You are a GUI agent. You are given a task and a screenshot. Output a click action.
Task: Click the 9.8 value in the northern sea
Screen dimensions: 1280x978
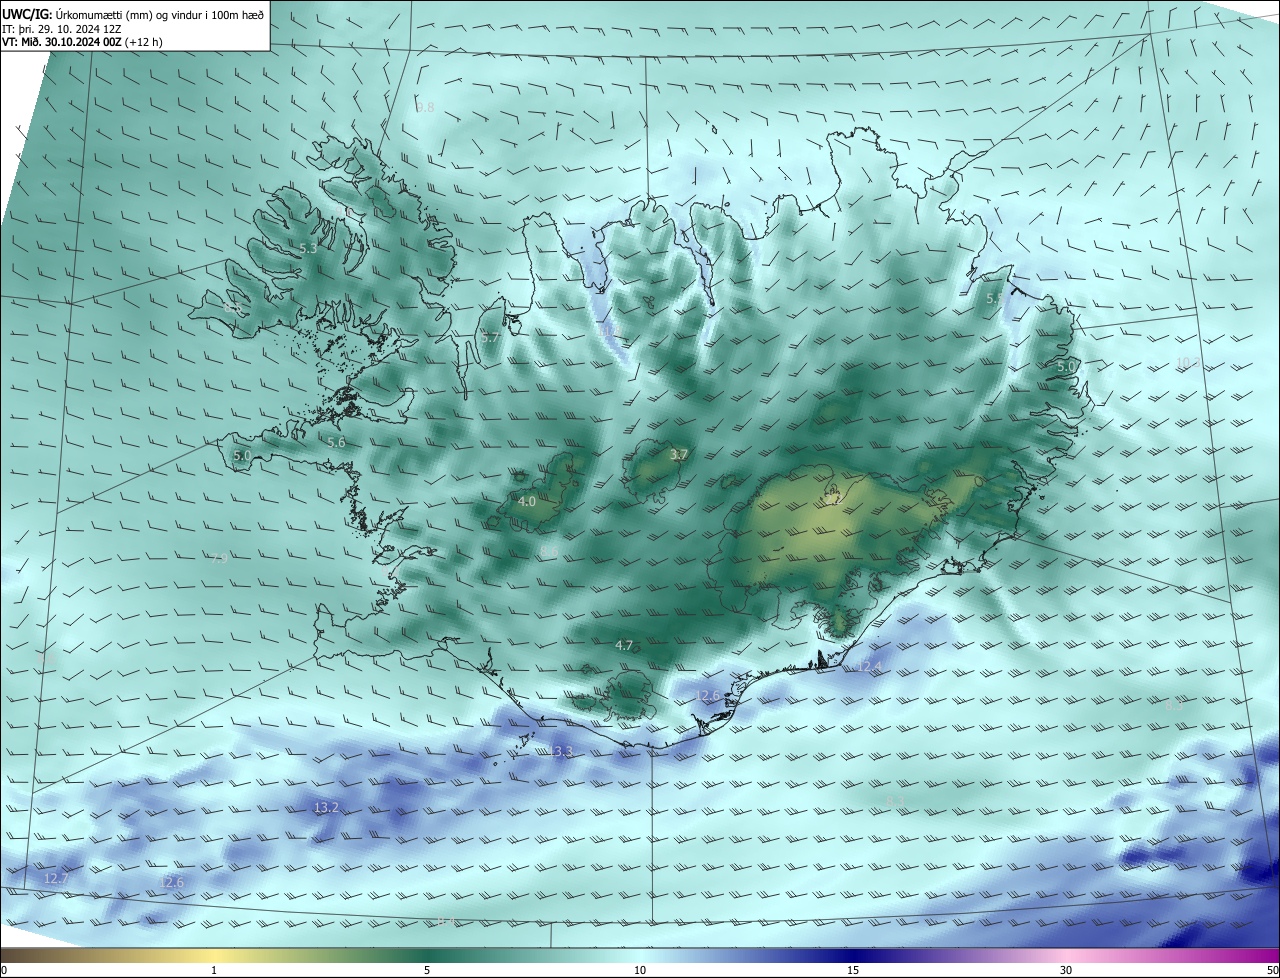click(x=426, y=107)
